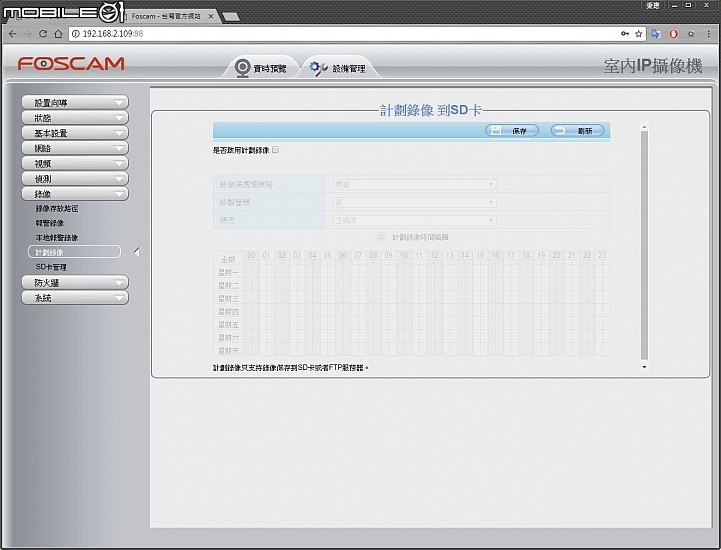Close the Foscam browser tab
Image resolution: width=721 pixels, height=550 pixels.
pos(211,16)
